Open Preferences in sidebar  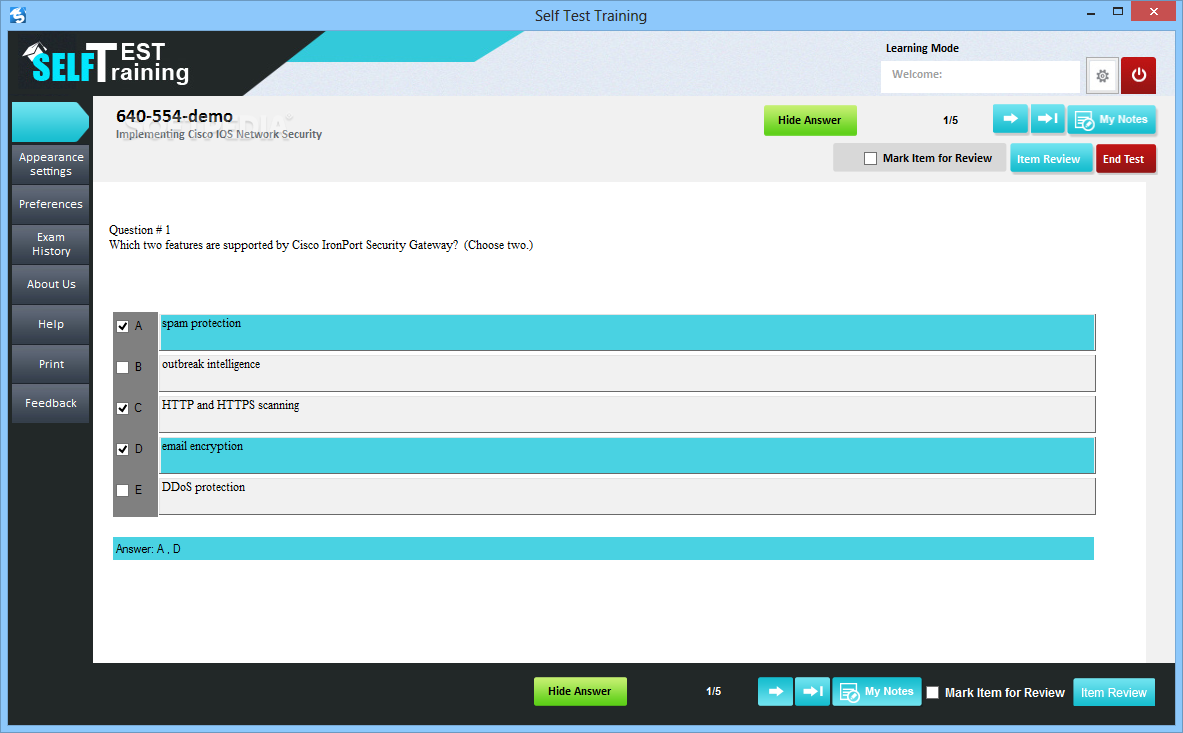[51, 204]
